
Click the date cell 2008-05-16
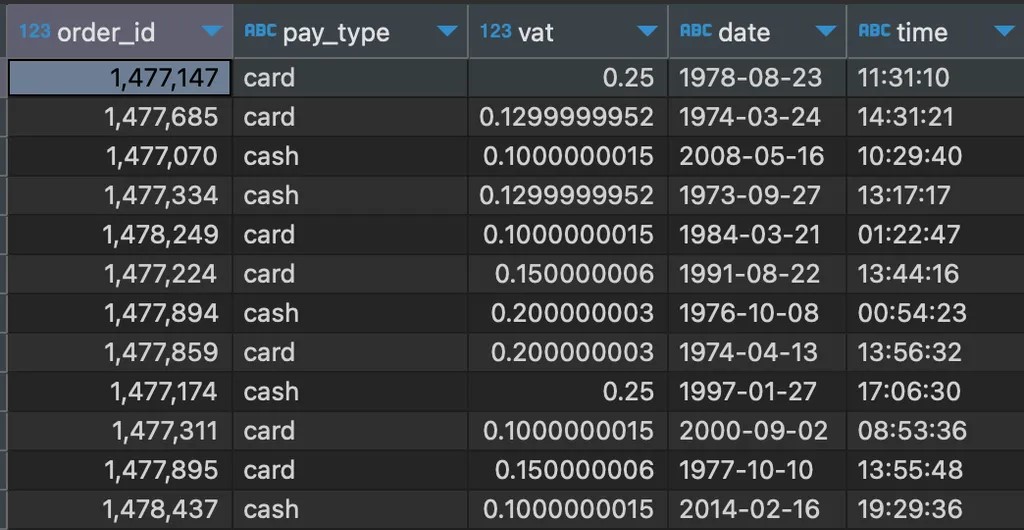coord(757,156)
